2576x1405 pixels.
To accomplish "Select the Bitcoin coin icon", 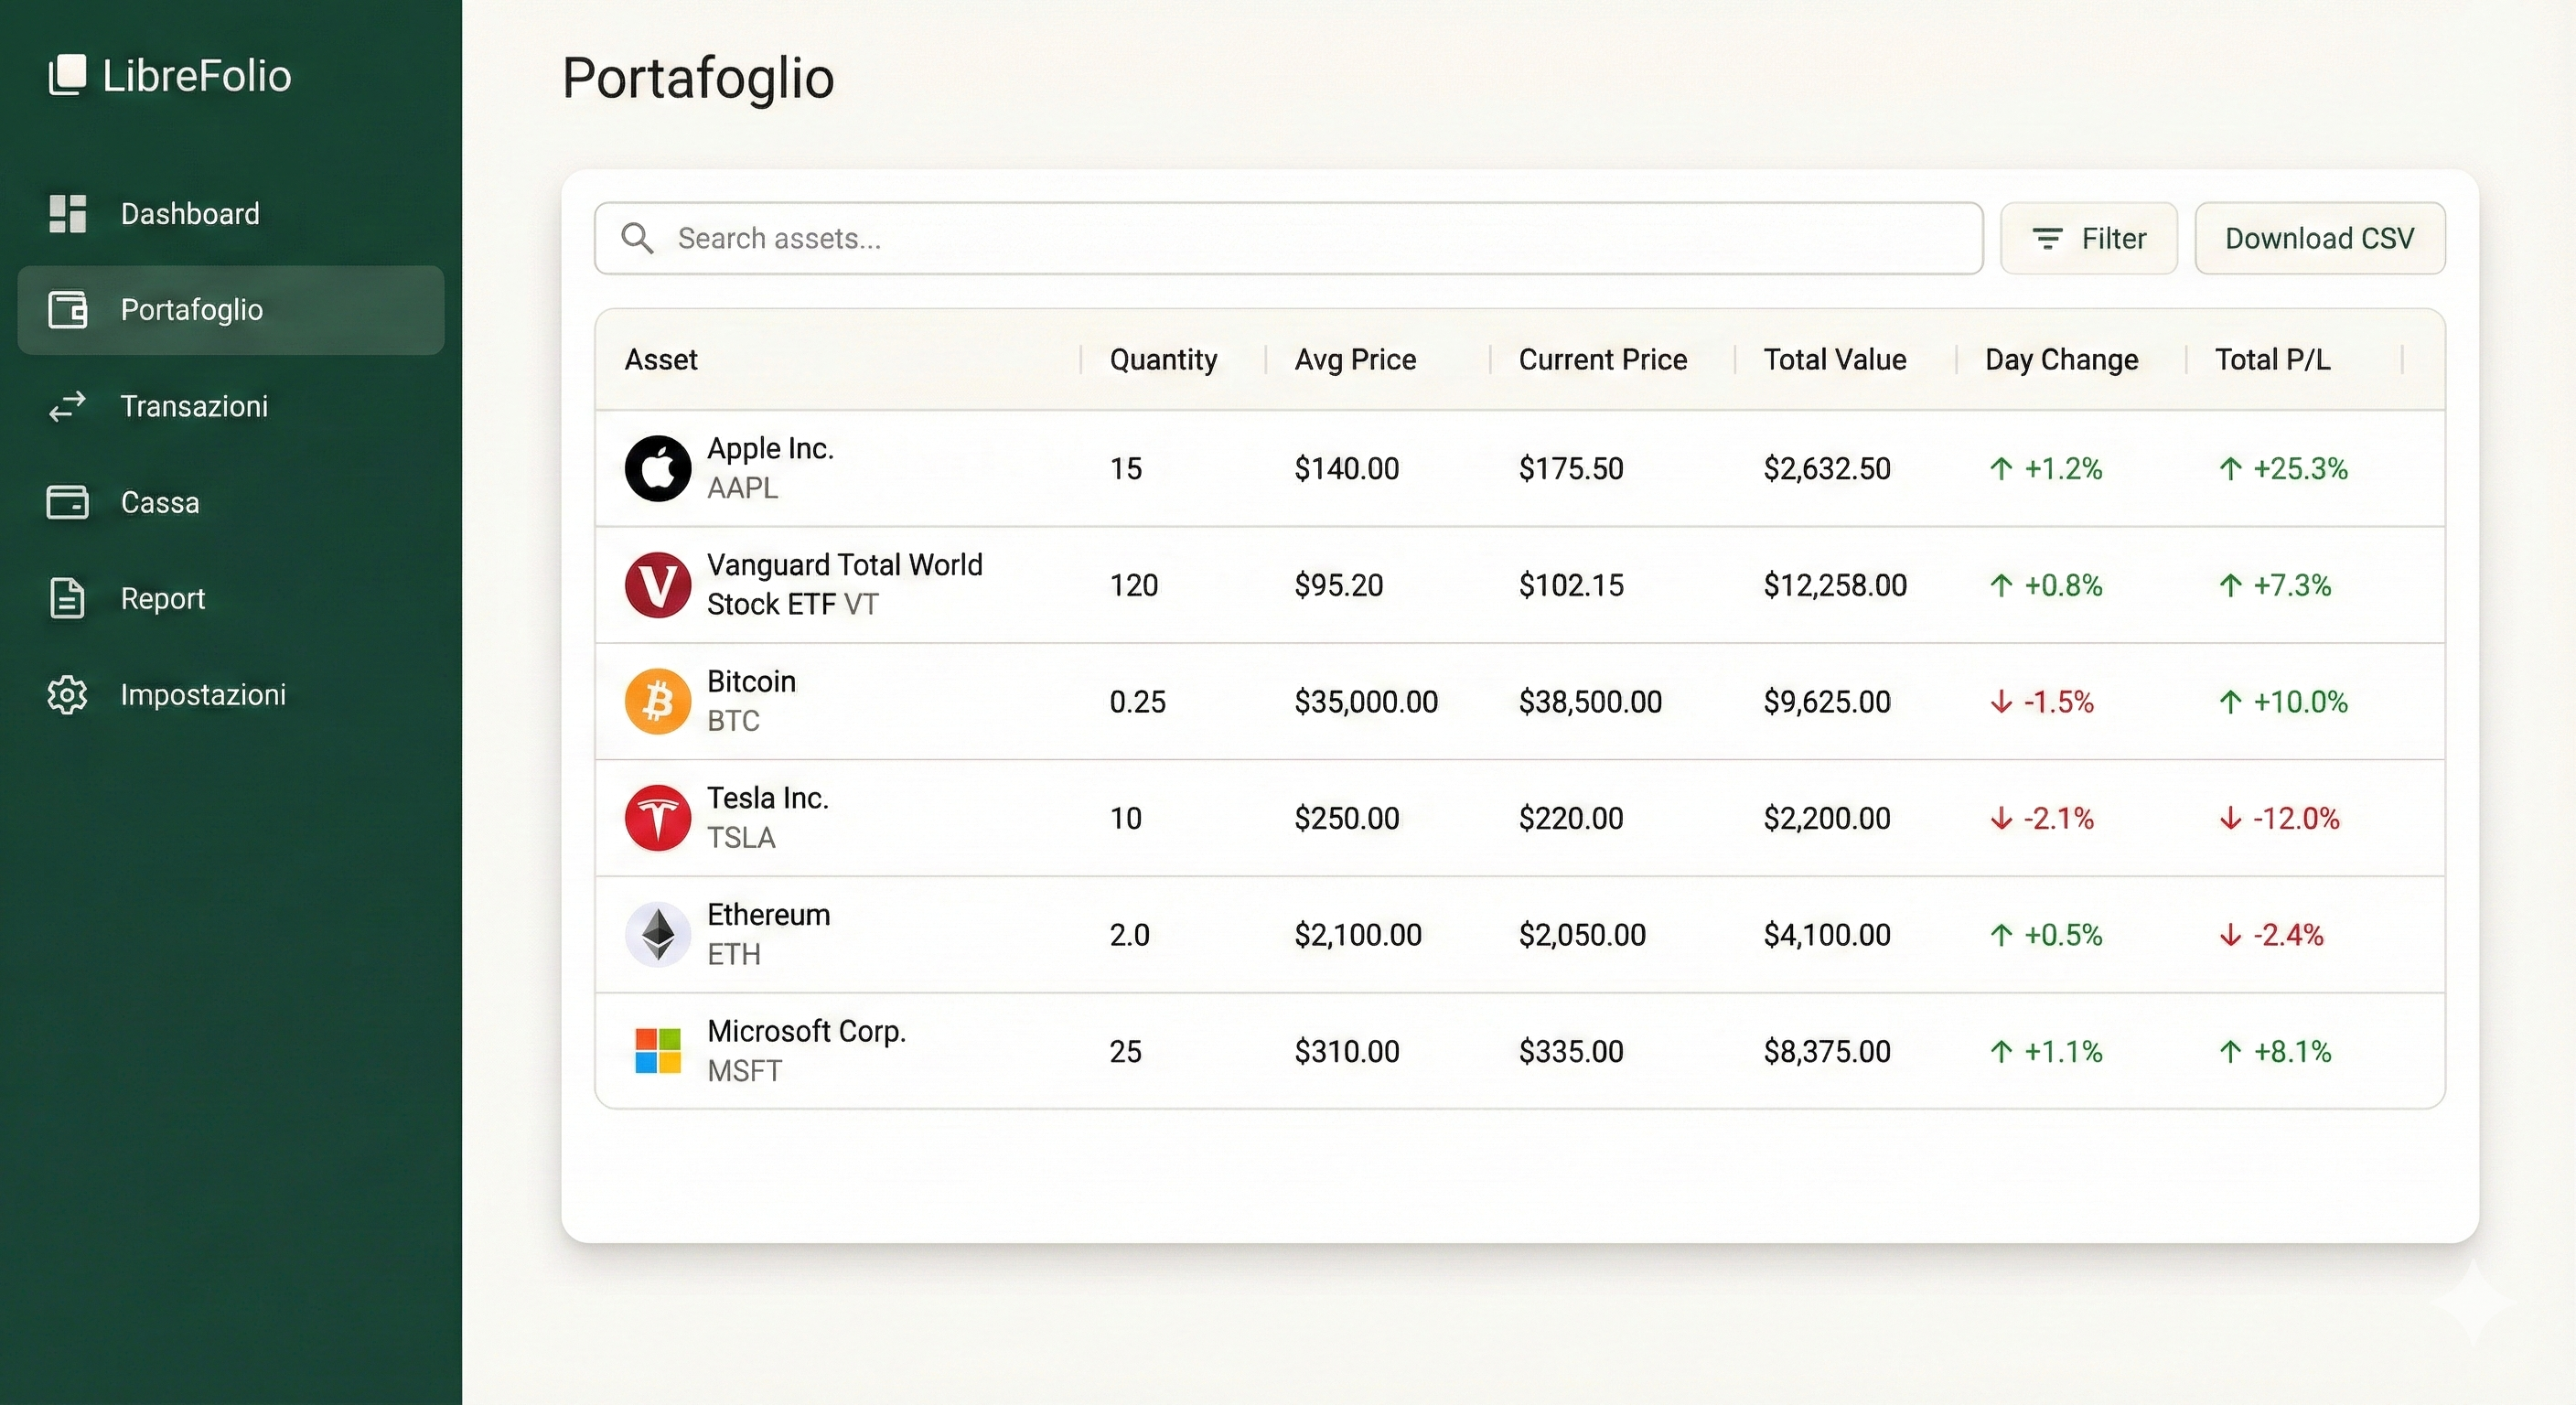I will coord(657,701).
